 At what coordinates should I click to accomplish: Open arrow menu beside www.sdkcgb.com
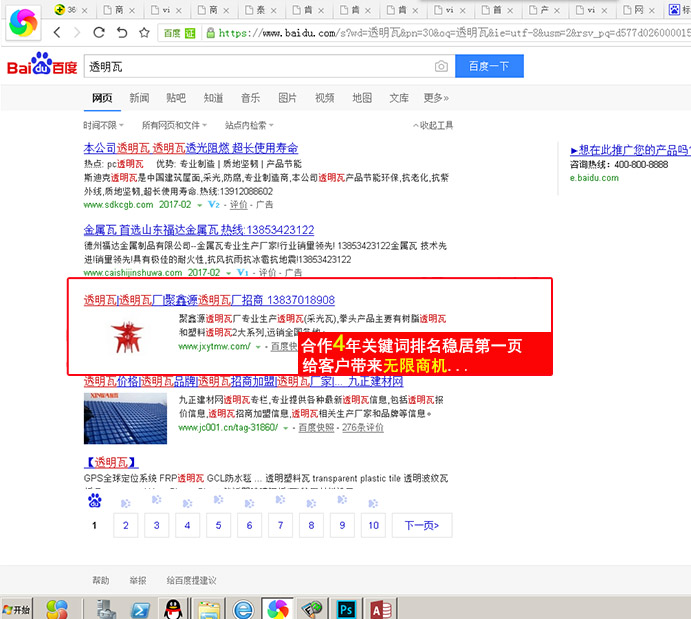click(200, 205)
